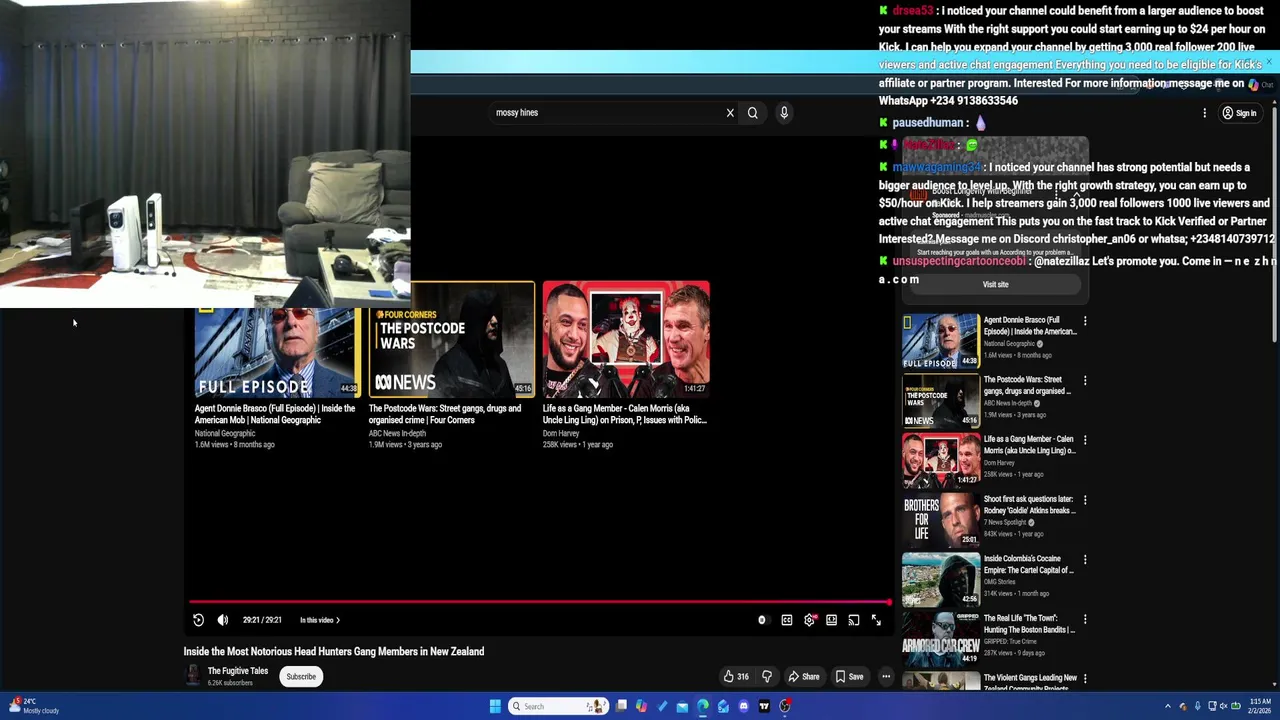Subscribe to The Fugitive Tales
This screenshot has height=720, width=1280.
click(301, 677)
